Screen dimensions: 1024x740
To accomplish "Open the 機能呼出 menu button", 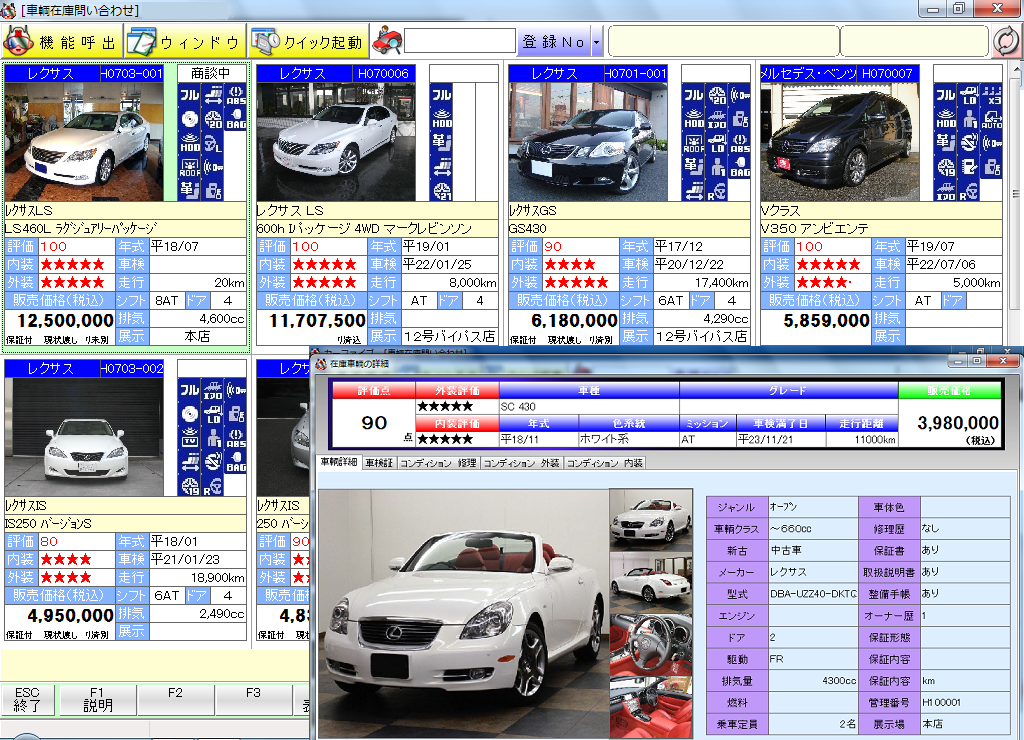I will coord(62,42).
